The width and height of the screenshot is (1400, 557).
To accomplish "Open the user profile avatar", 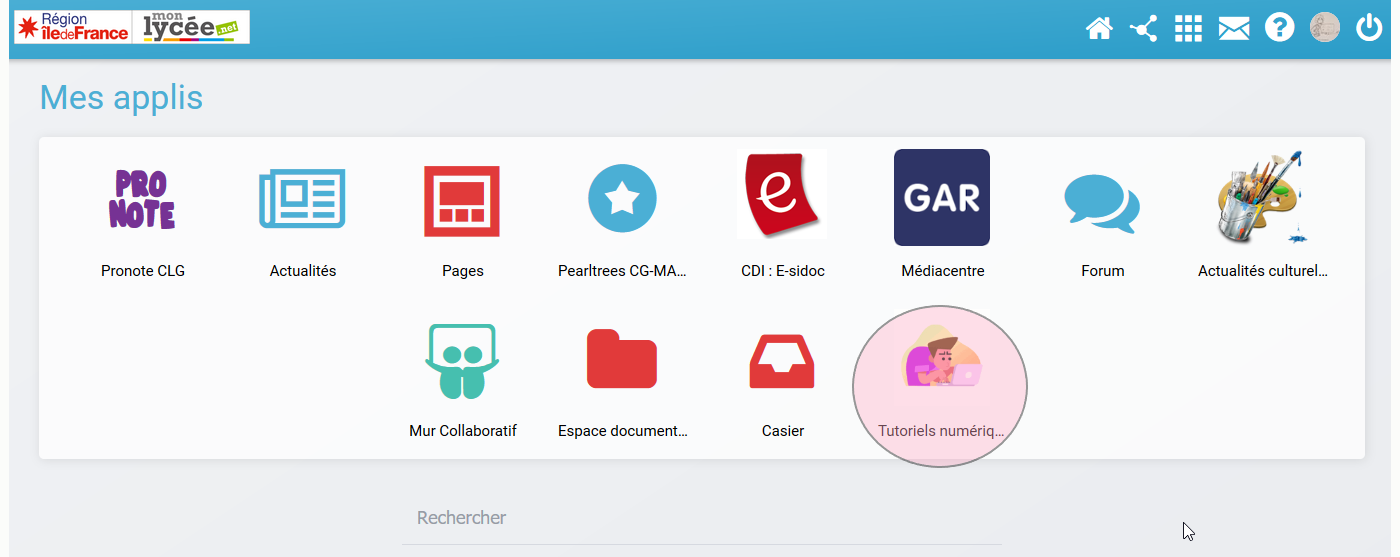I will 1324,28.
